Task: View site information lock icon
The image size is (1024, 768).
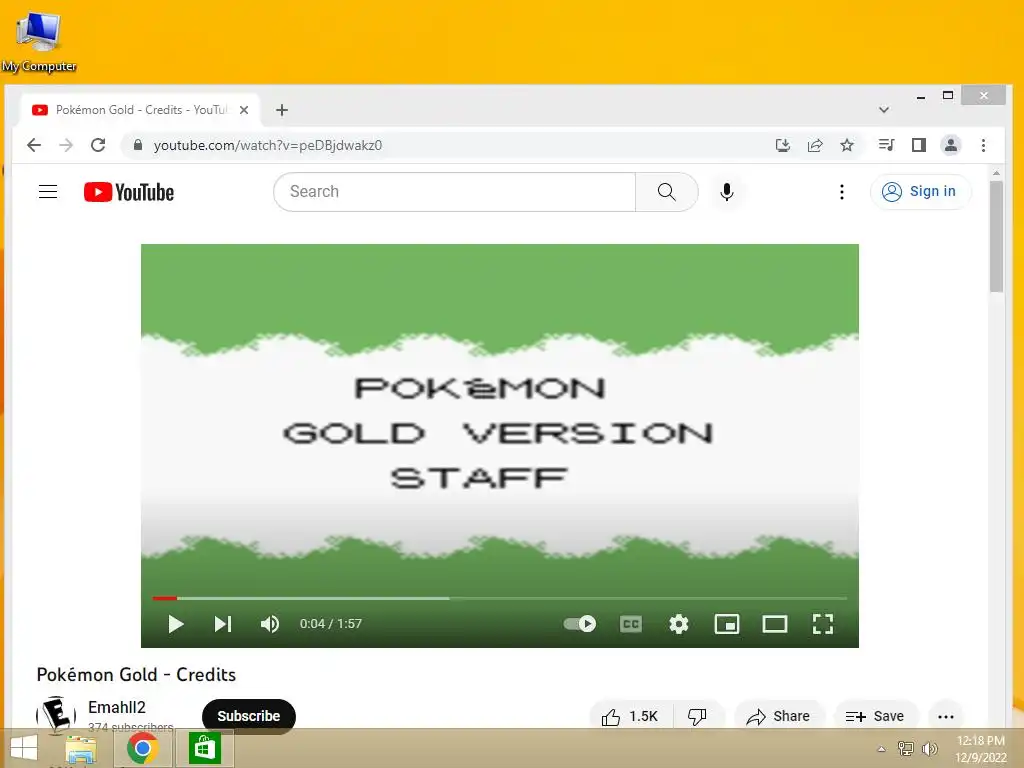Action: 138,145
